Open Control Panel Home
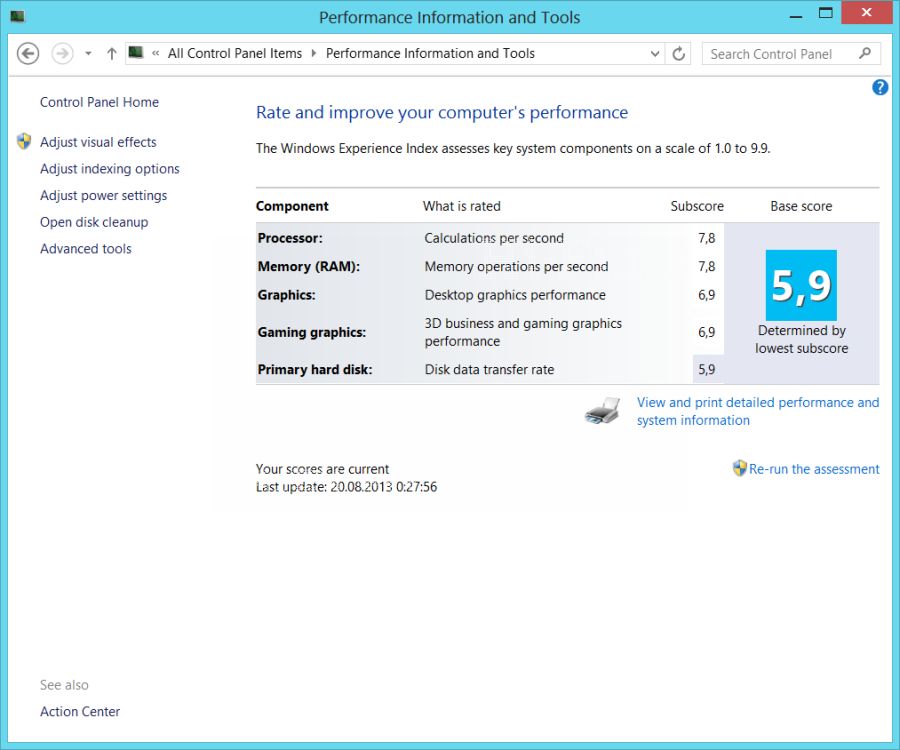This screenshot has height=750, width=900. point(99,102)
